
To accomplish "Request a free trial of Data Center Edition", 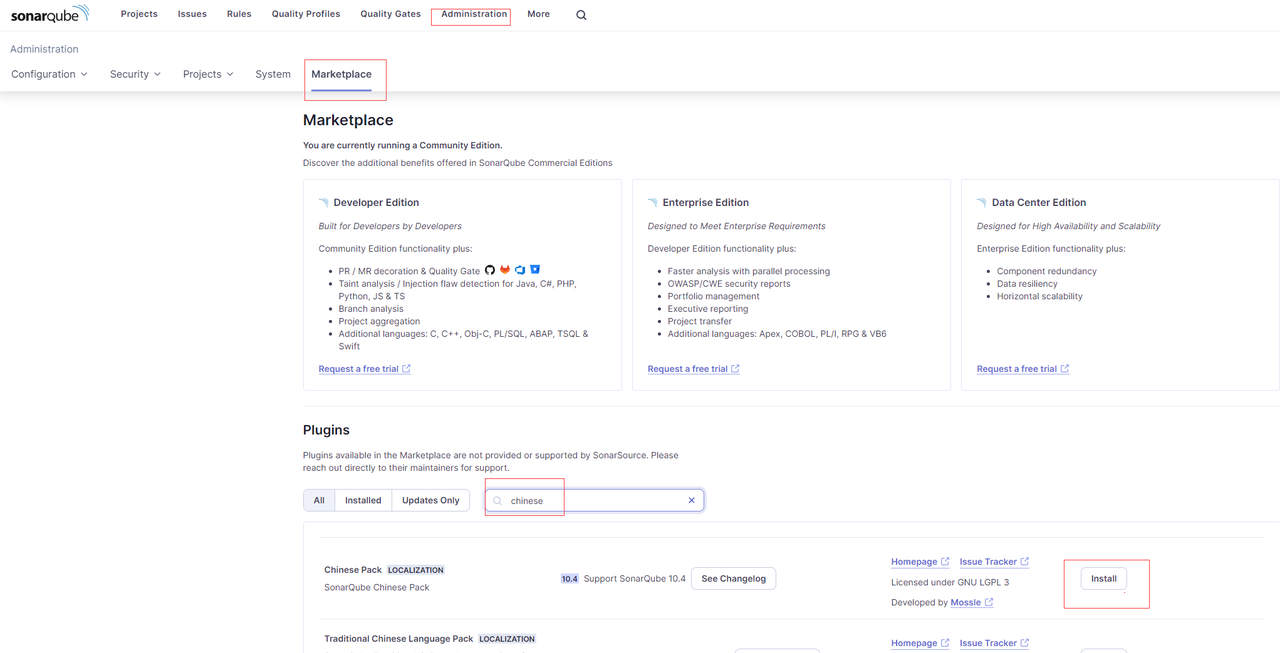I will [1016, 369].
